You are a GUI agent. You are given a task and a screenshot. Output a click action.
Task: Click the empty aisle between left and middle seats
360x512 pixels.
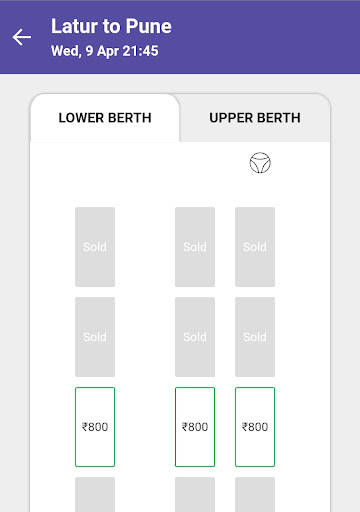(145, 337)
